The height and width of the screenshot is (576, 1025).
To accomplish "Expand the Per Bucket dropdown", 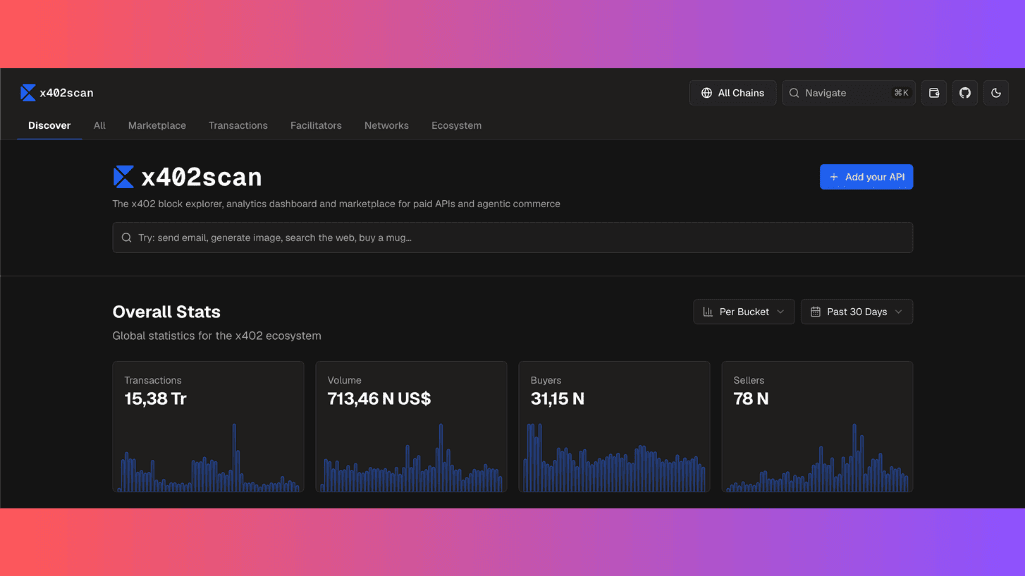I will (743, 312).
